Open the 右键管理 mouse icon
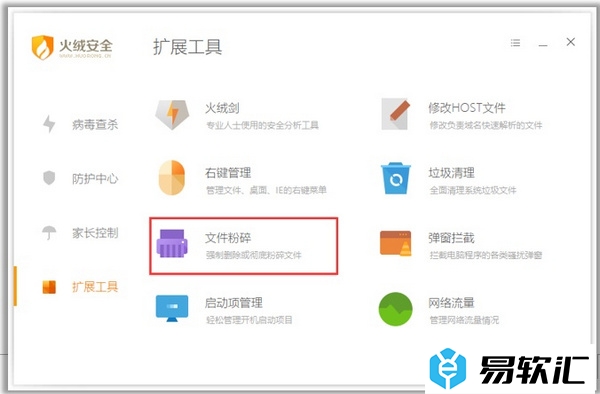The image size is (600, 394). [x=172, y=178]
